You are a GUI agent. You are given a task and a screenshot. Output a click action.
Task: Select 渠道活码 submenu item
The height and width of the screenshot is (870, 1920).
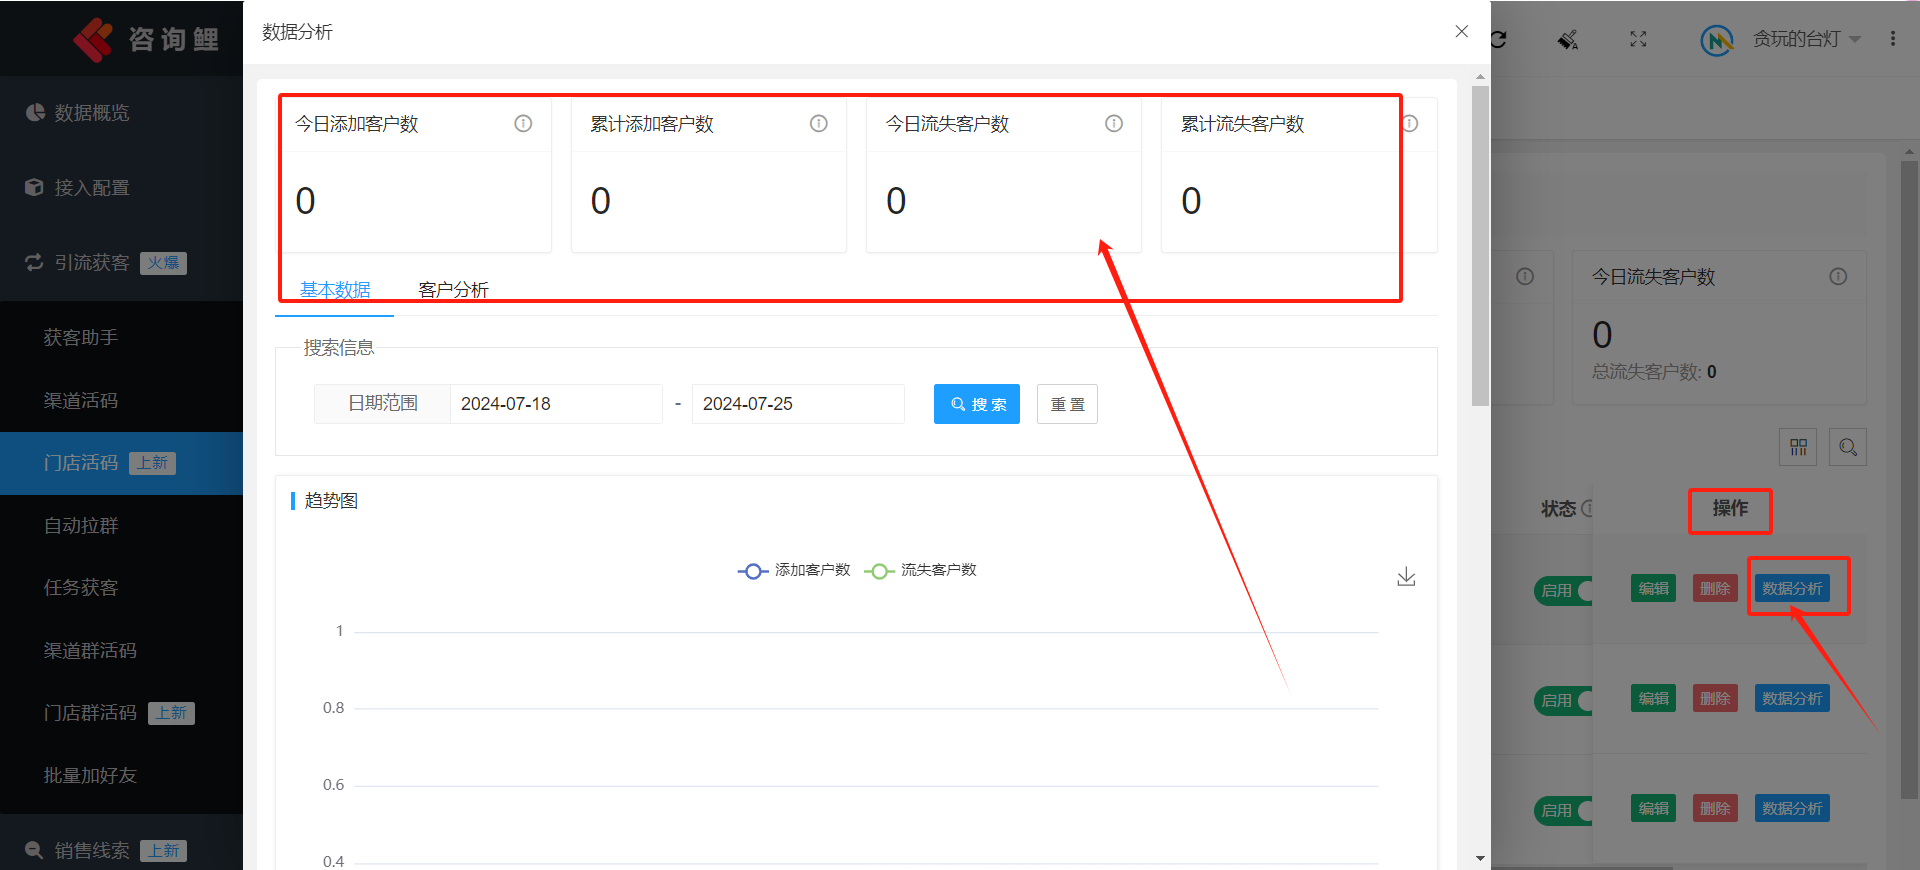pos(121,401)
